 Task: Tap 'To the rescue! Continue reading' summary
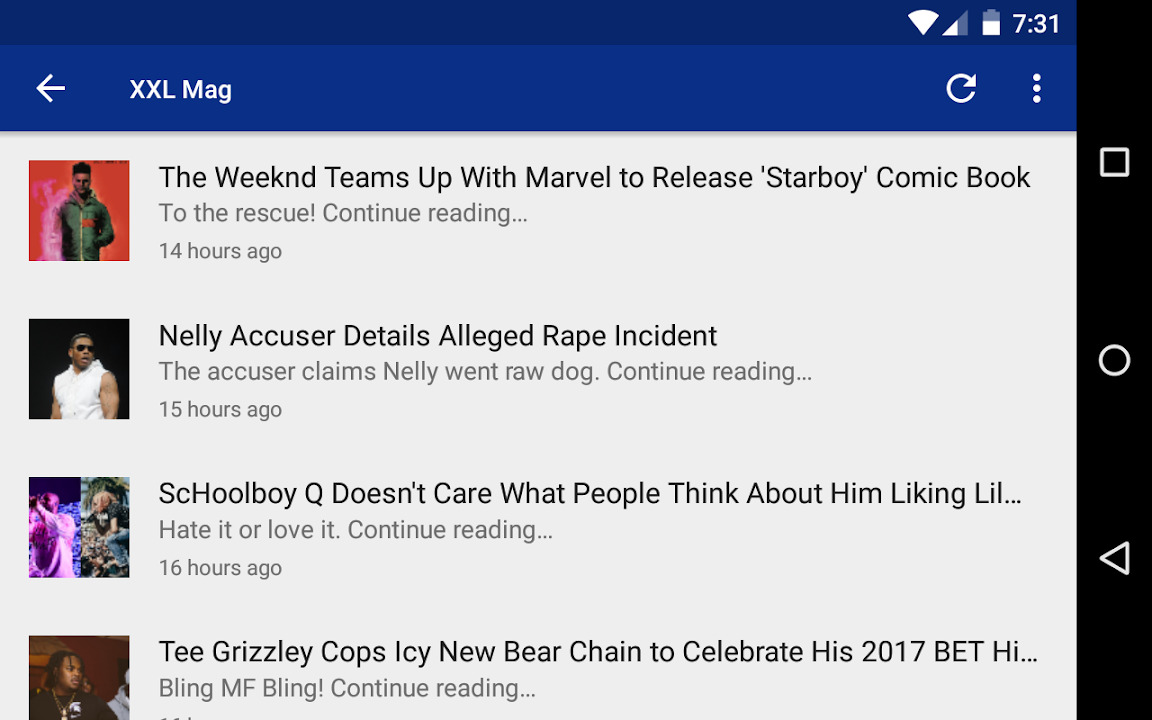(x=343, y=213)
